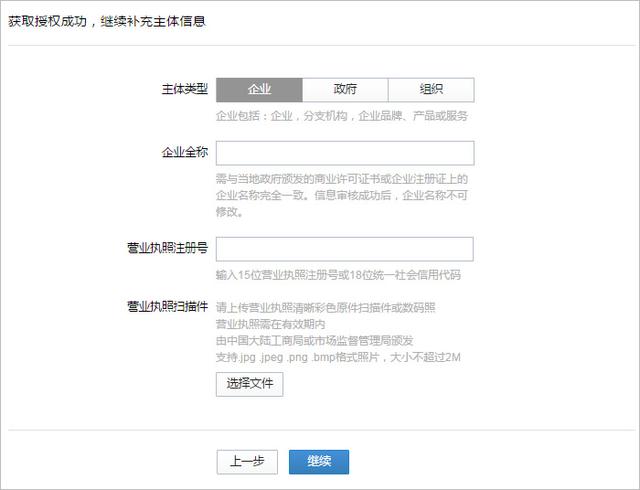Go back with the 上一步 button

(x=247, y=461)
